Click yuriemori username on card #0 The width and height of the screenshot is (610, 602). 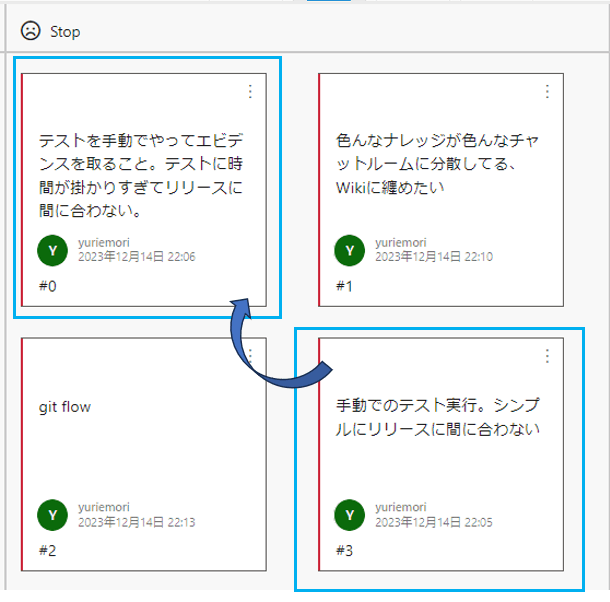point(103,243)
